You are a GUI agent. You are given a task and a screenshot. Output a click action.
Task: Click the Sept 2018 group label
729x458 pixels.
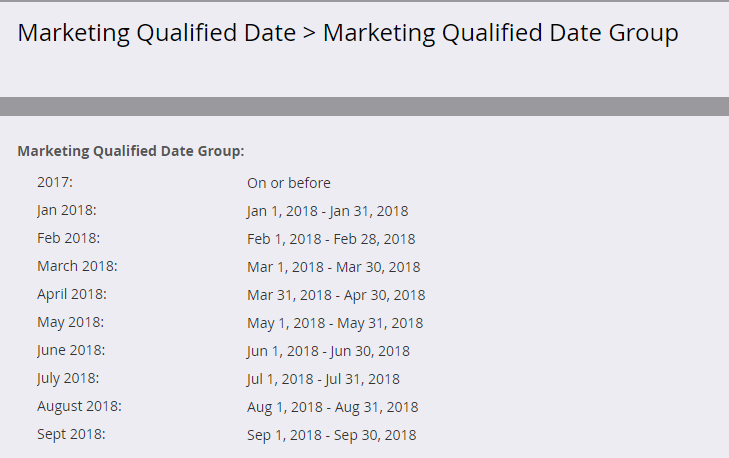71,434
